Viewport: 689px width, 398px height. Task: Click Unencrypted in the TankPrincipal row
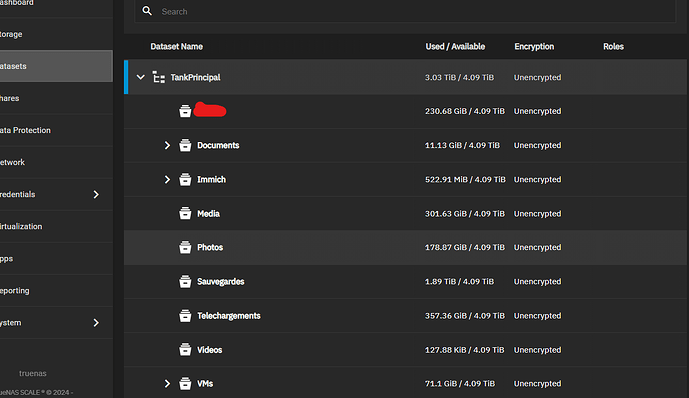coord(537,78)
